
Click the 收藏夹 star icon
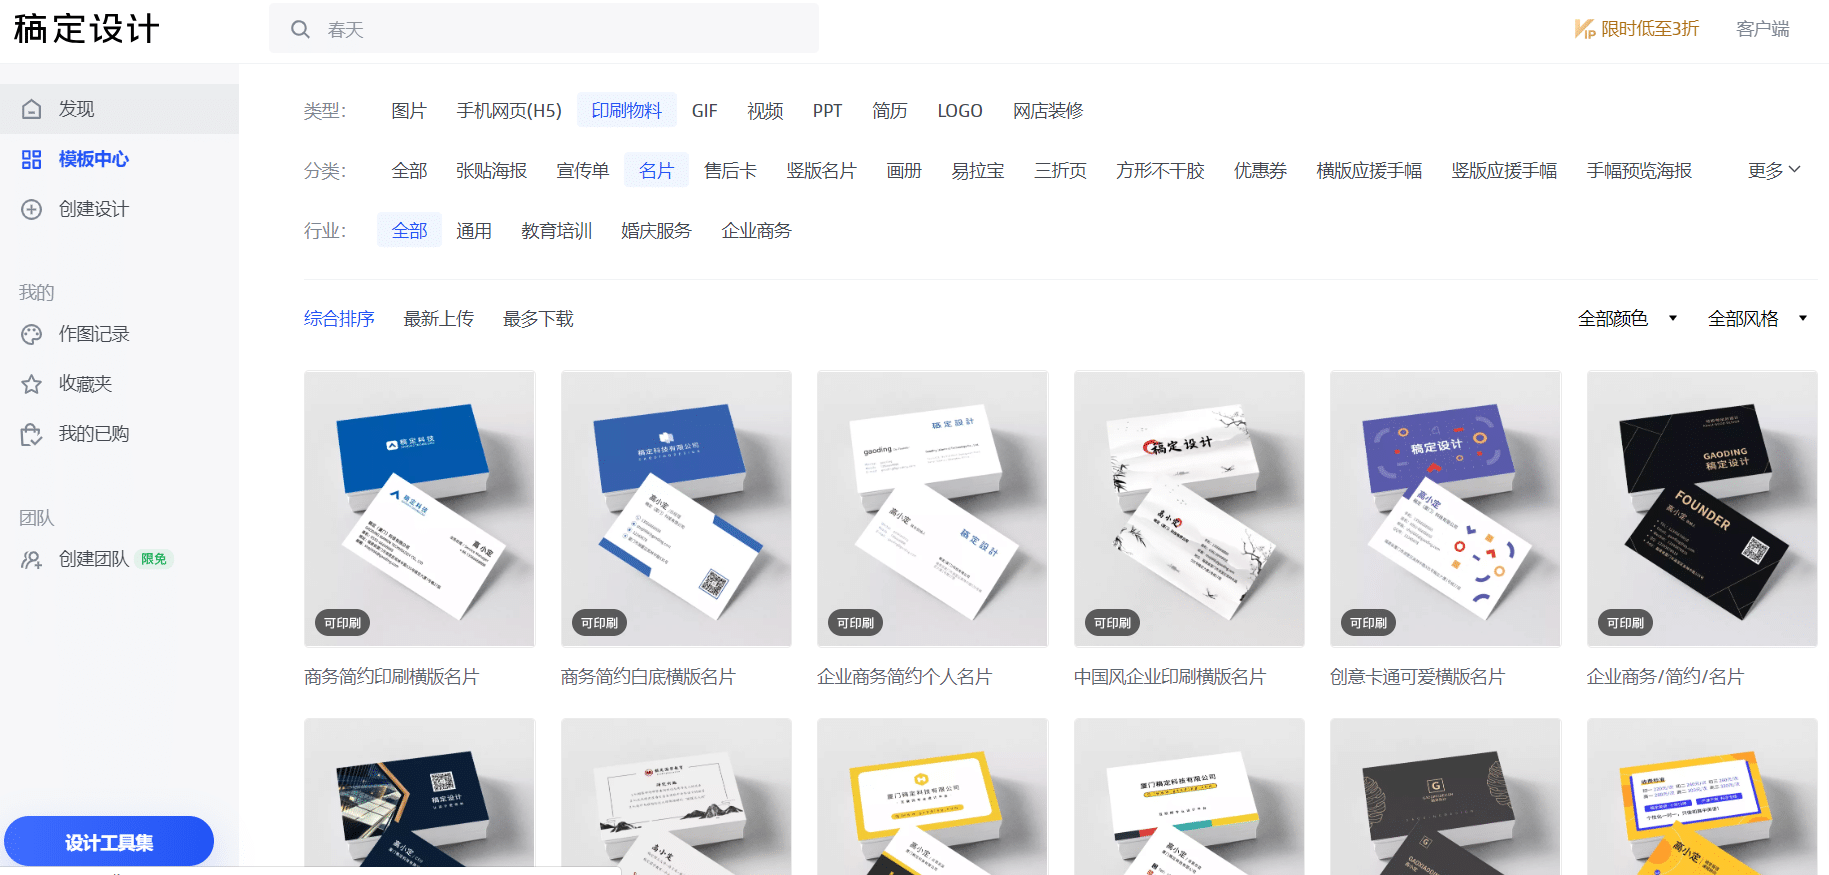(x=32, y=384)
